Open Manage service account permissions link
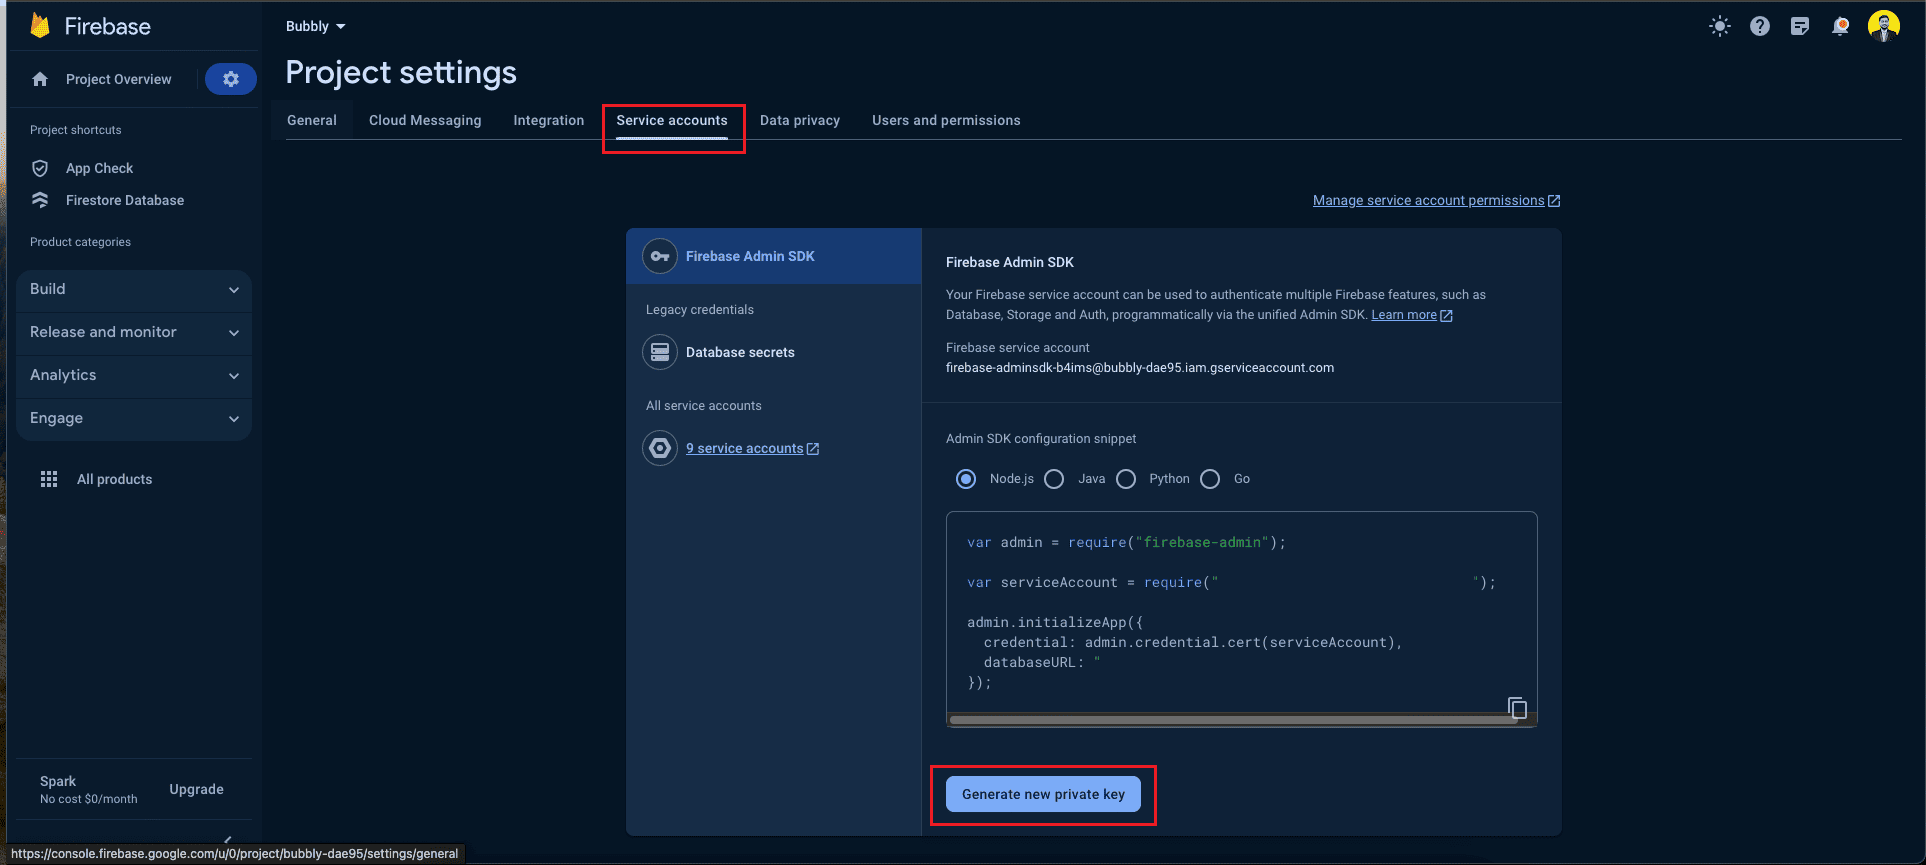Viewport: 1926px width, 865px height. [1428, 200]
